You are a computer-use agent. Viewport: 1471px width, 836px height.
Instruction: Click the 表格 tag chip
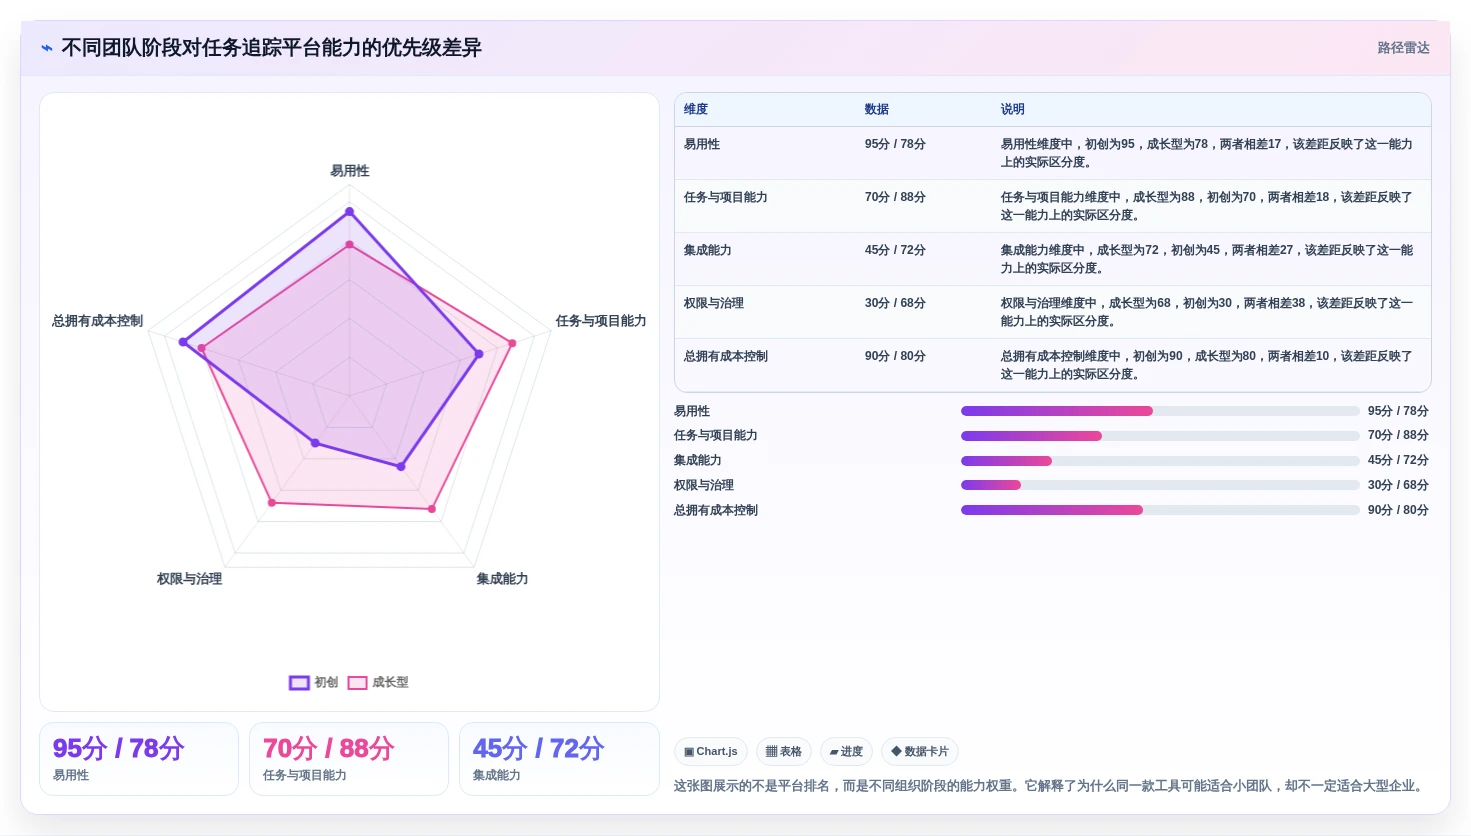[x=784, y=752]
